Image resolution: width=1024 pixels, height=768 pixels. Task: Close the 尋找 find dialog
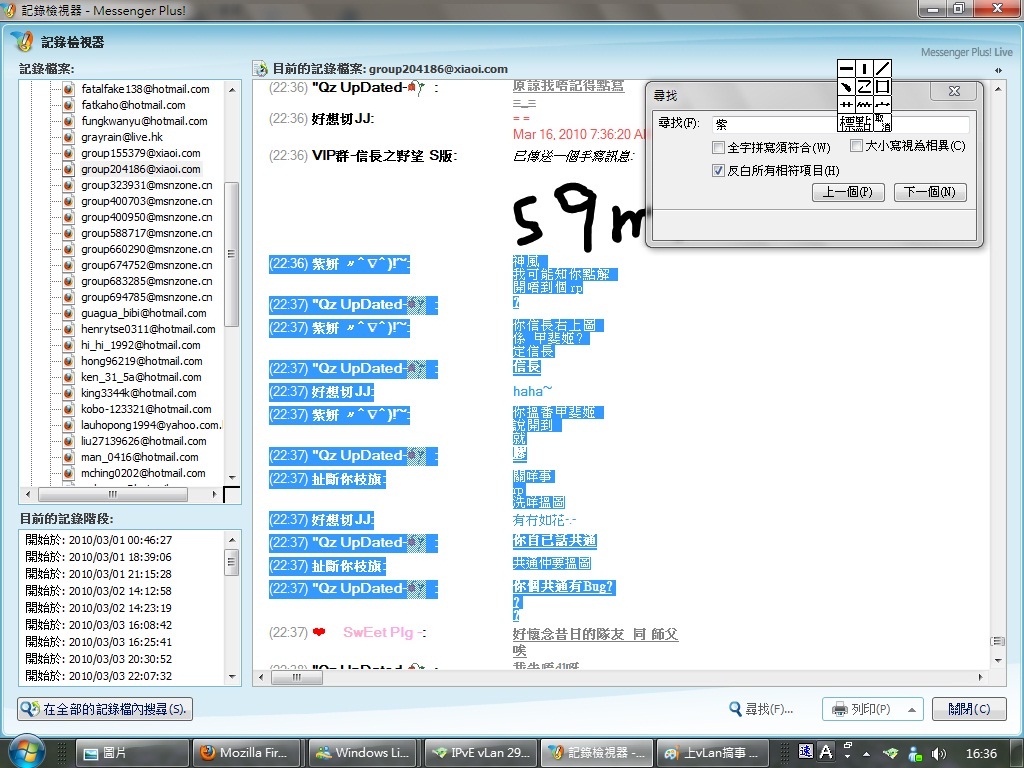(x=954, y=91)
